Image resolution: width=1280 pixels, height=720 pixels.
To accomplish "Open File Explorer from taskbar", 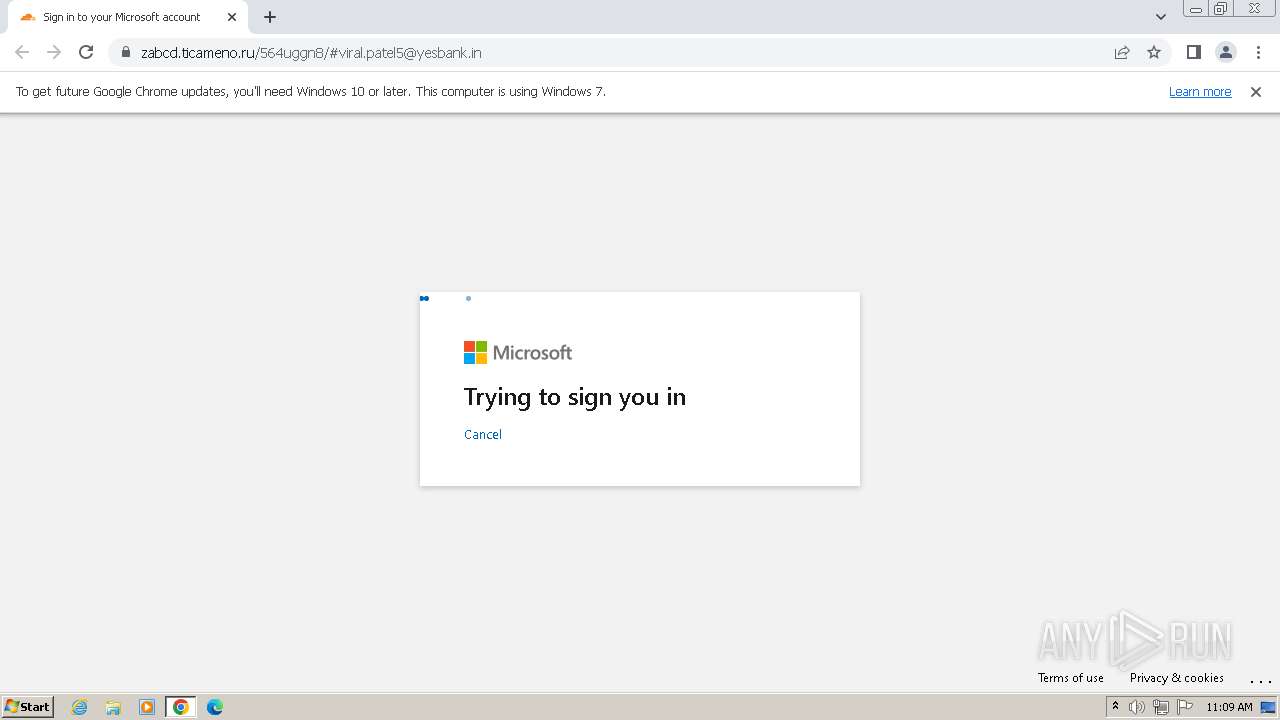I will click(113, 707).
